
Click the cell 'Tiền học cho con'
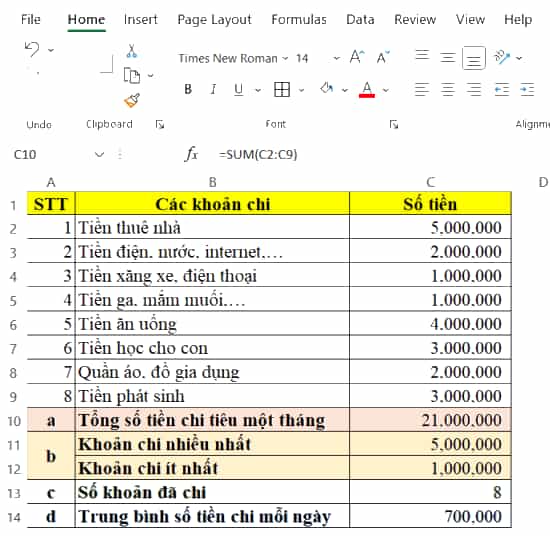[x=212, y=348]
